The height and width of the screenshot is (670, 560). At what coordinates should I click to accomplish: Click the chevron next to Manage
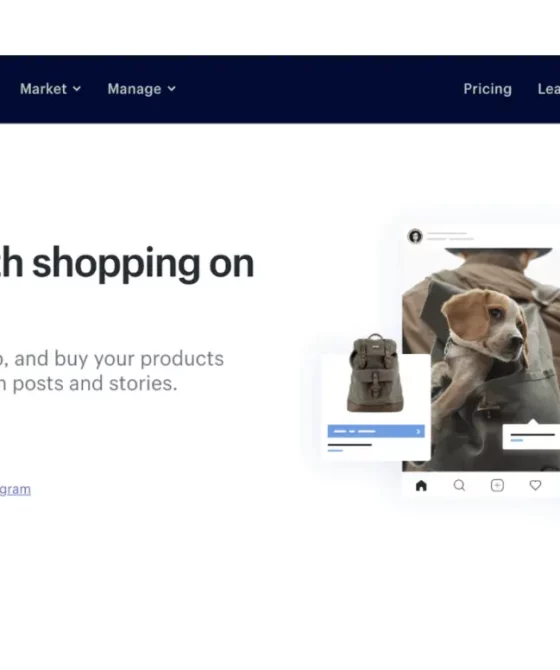pos(171,89)
